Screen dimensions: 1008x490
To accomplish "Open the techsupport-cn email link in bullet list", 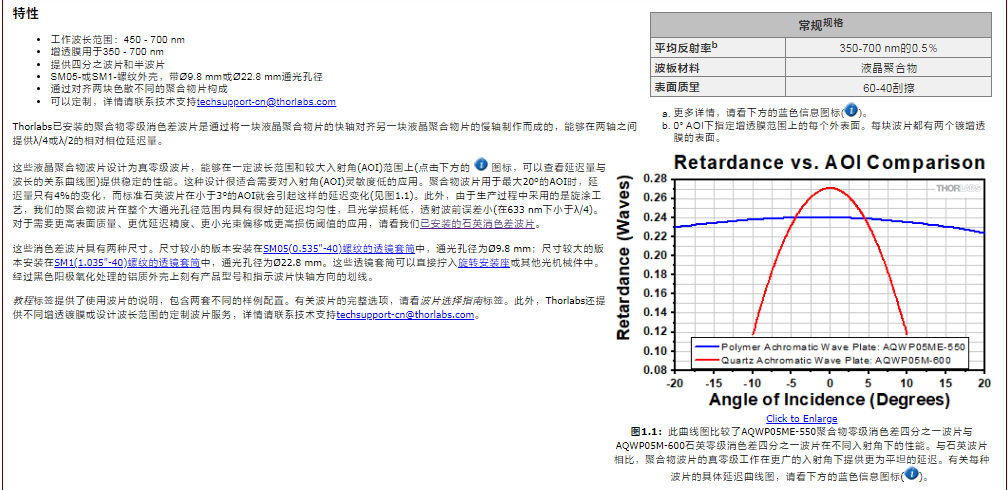I will pos(266,102).
